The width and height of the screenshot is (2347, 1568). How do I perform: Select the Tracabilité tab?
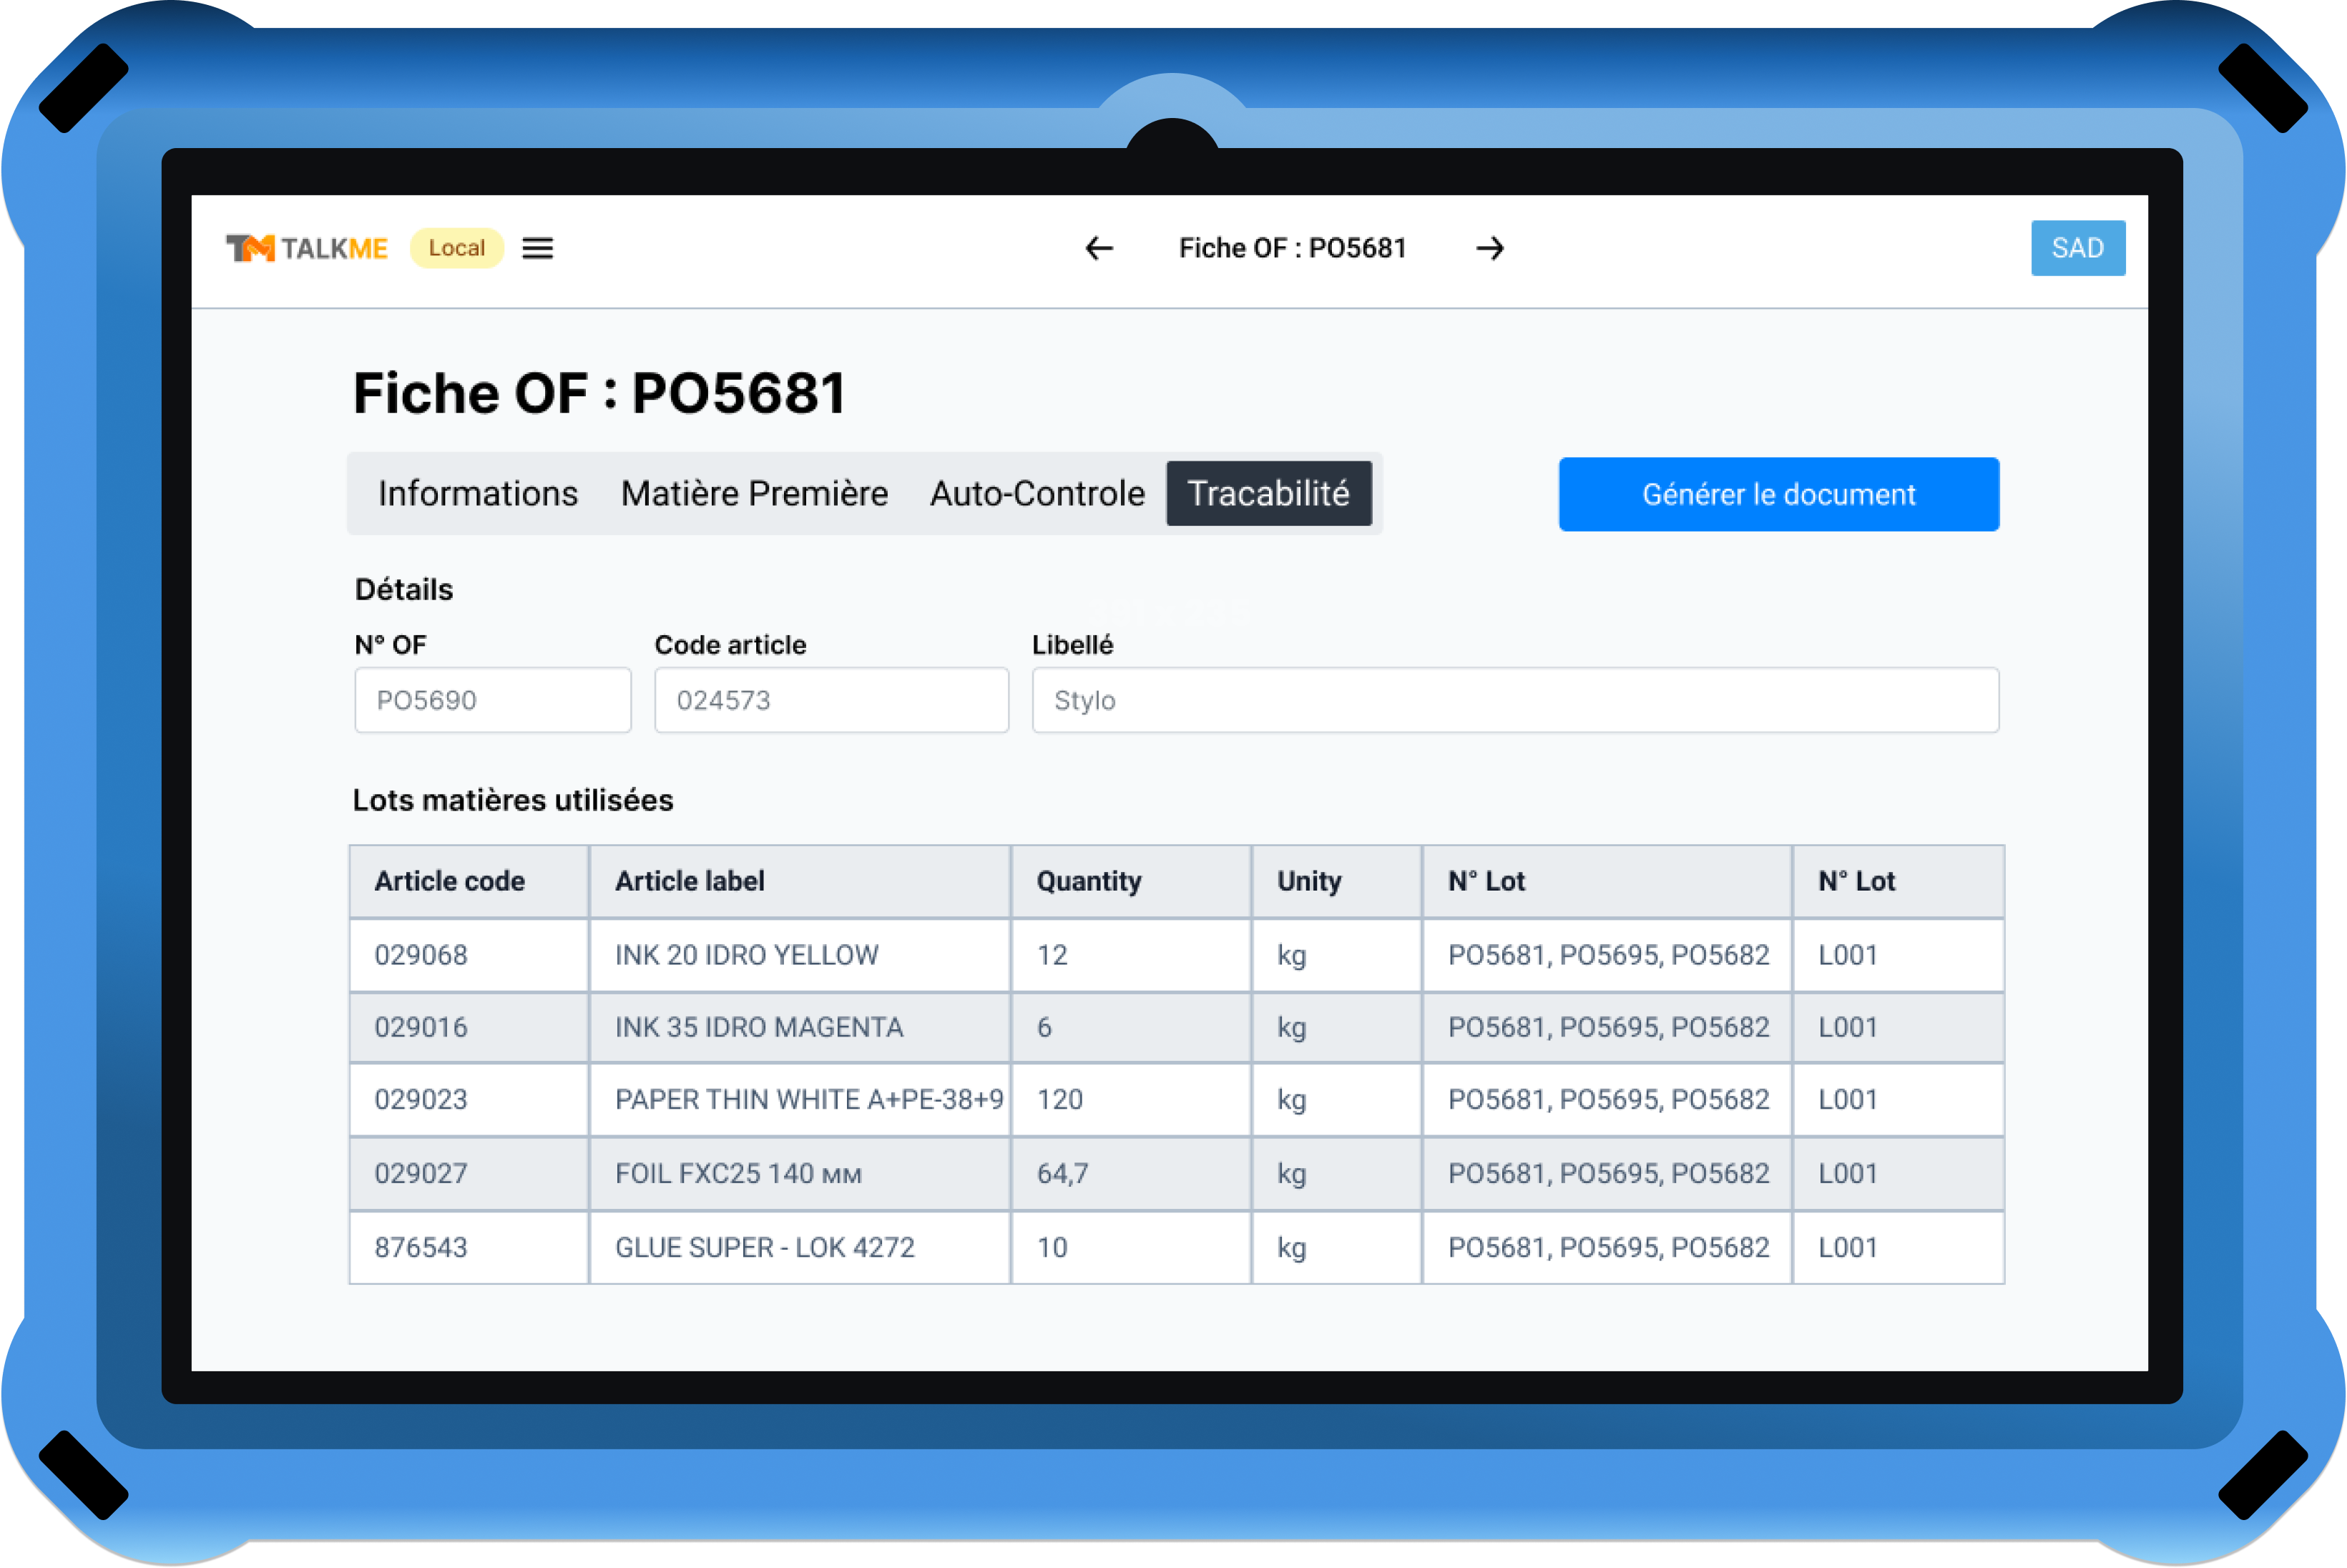pos(1268,493)
